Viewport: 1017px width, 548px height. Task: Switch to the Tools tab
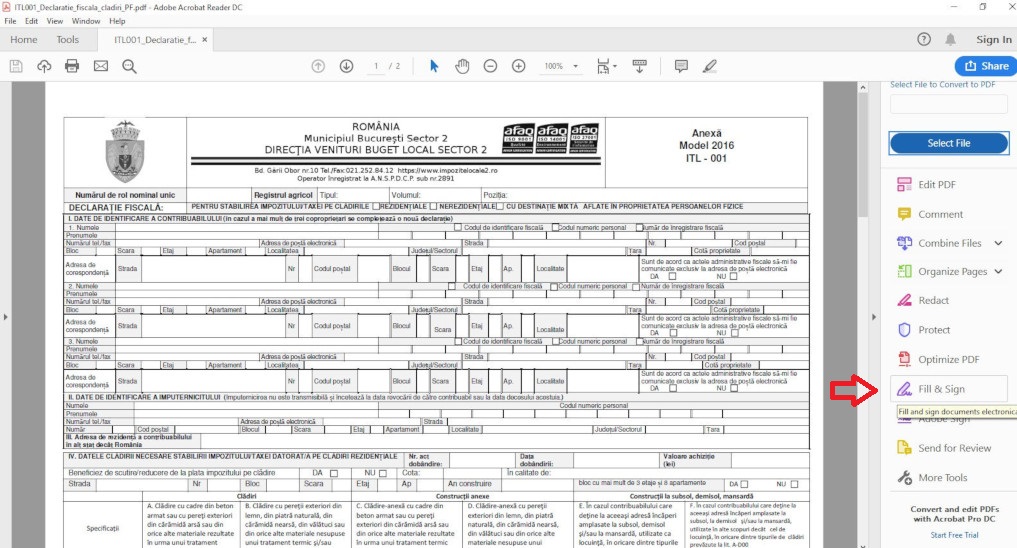67,40
